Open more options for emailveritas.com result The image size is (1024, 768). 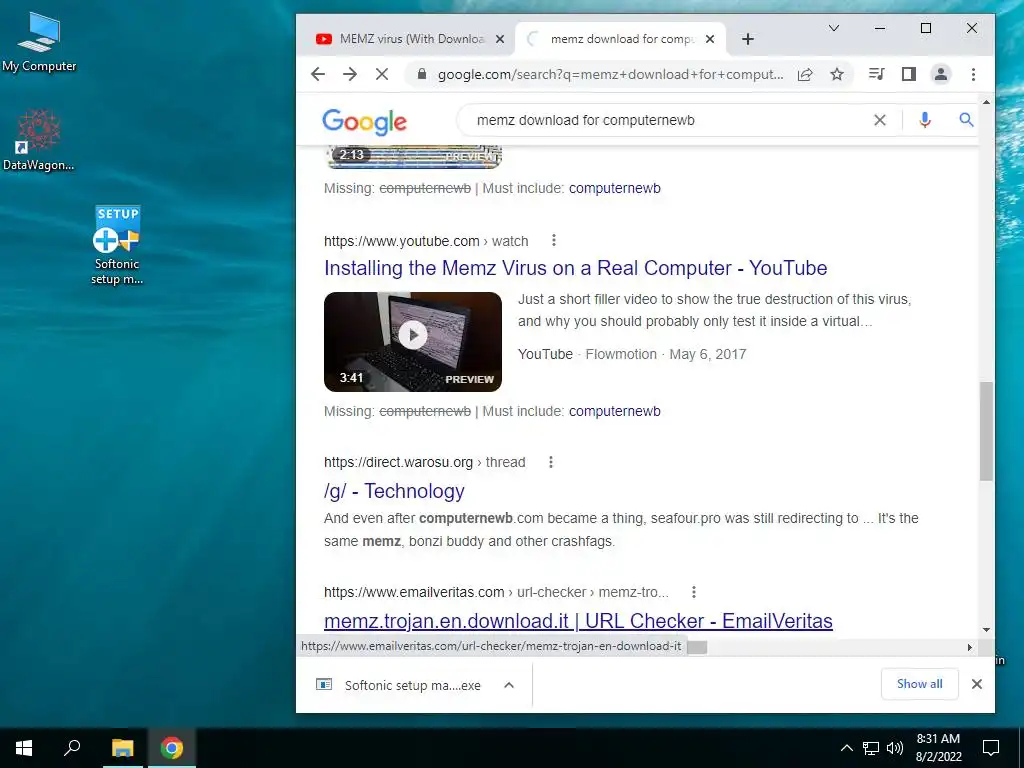coord(694,592)
